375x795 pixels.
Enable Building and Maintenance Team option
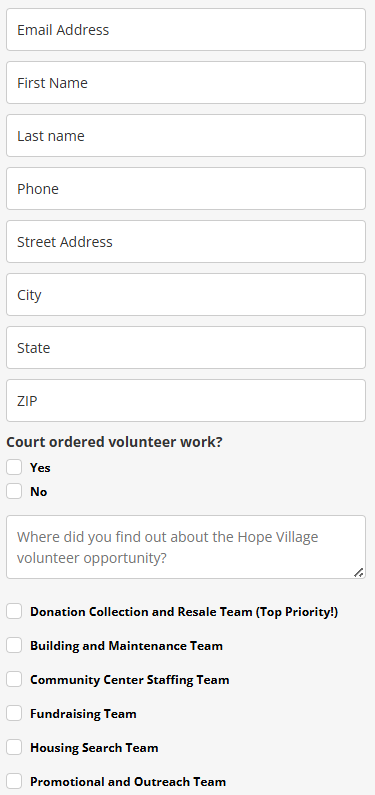(x=14, y=645)
